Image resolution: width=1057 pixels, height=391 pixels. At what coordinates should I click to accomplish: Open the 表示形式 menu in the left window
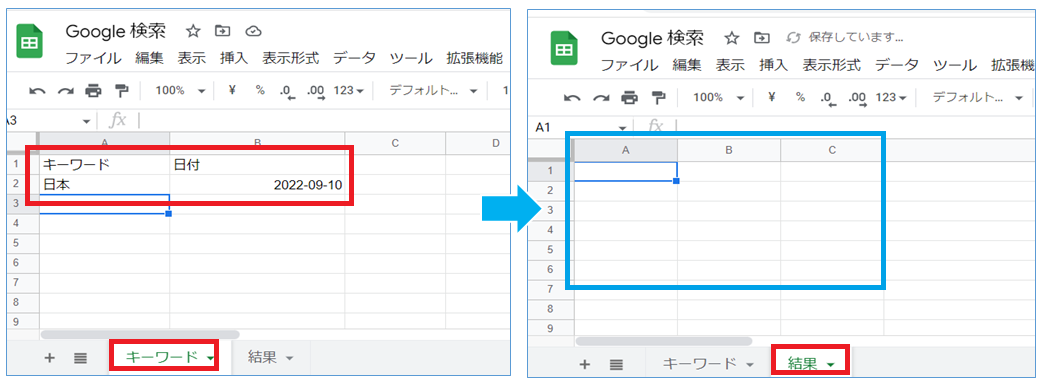click(x=291, y=59)
